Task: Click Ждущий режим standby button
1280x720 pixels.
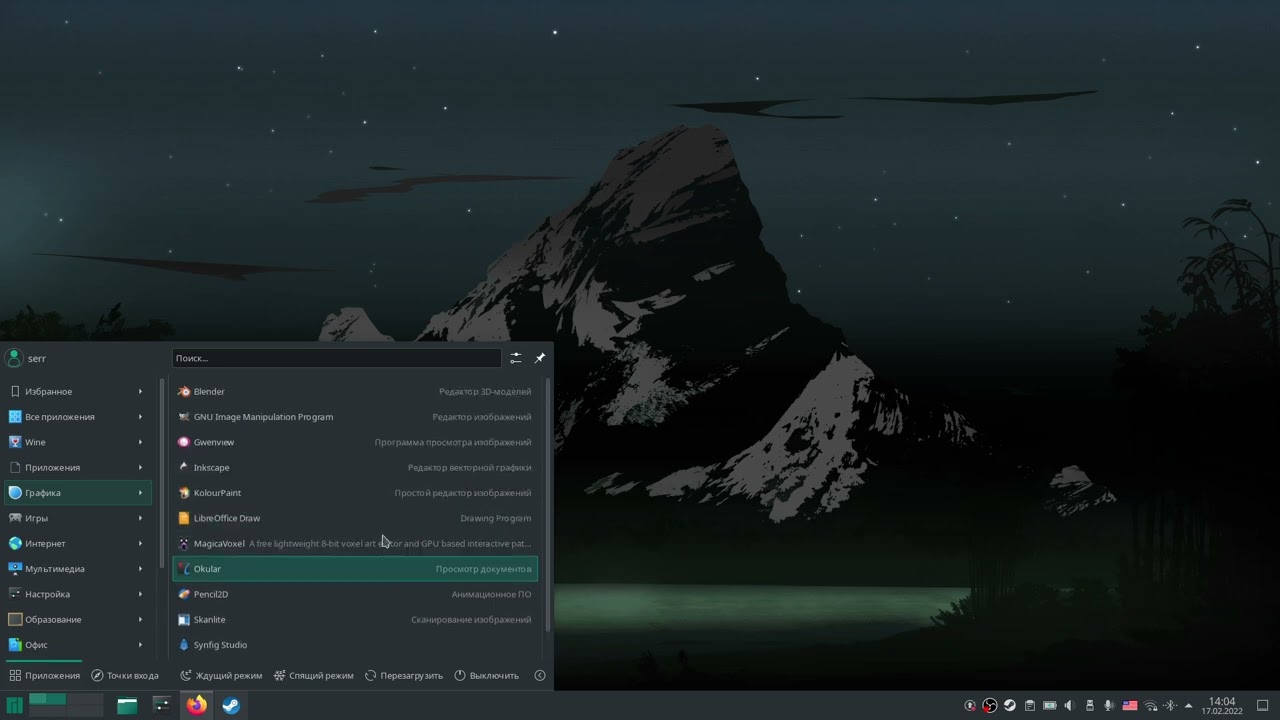Action: point(221,675)
